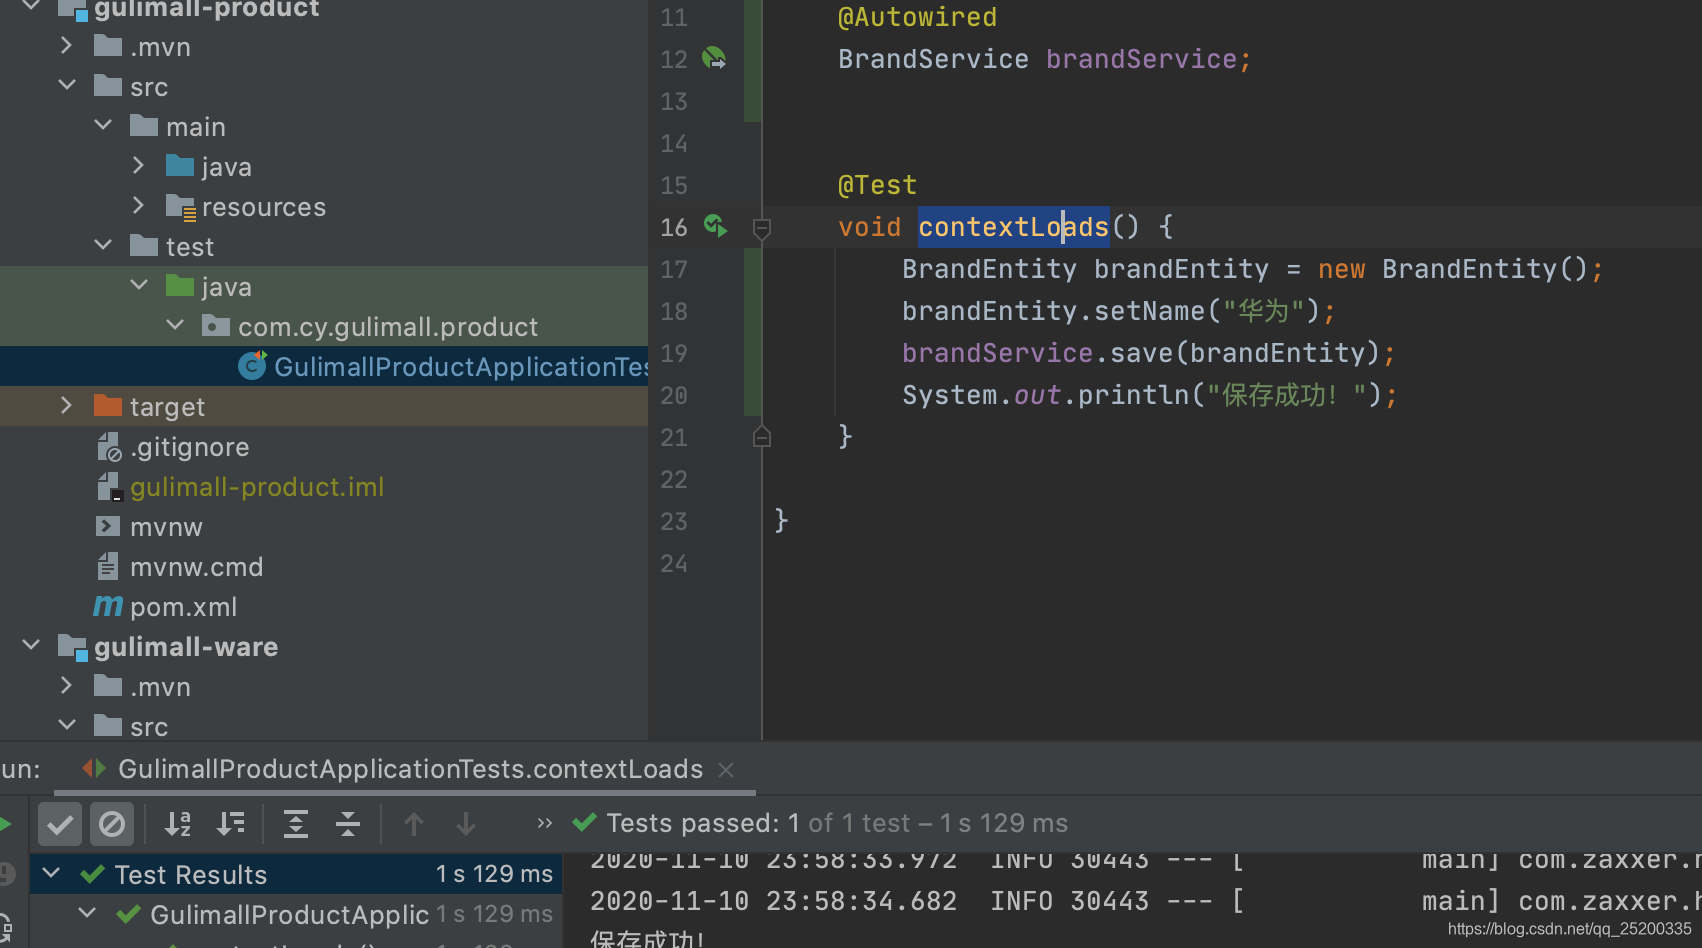Collapse the test folder
1702x948 pixels.
[x=103, y=246]
